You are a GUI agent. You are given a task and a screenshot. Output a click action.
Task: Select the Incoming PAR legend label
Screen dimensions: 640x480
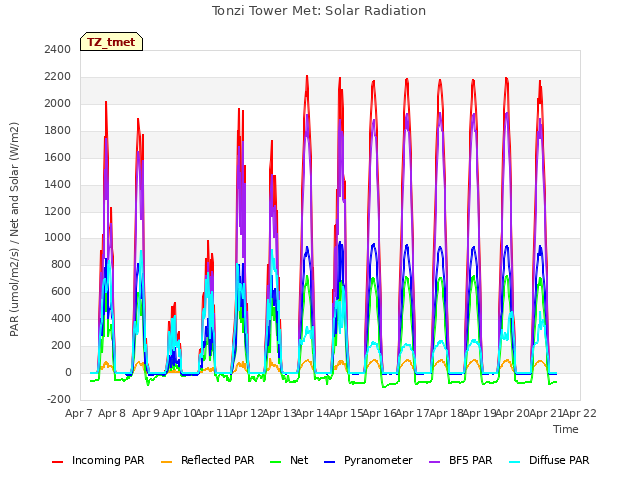click(108, 460)
